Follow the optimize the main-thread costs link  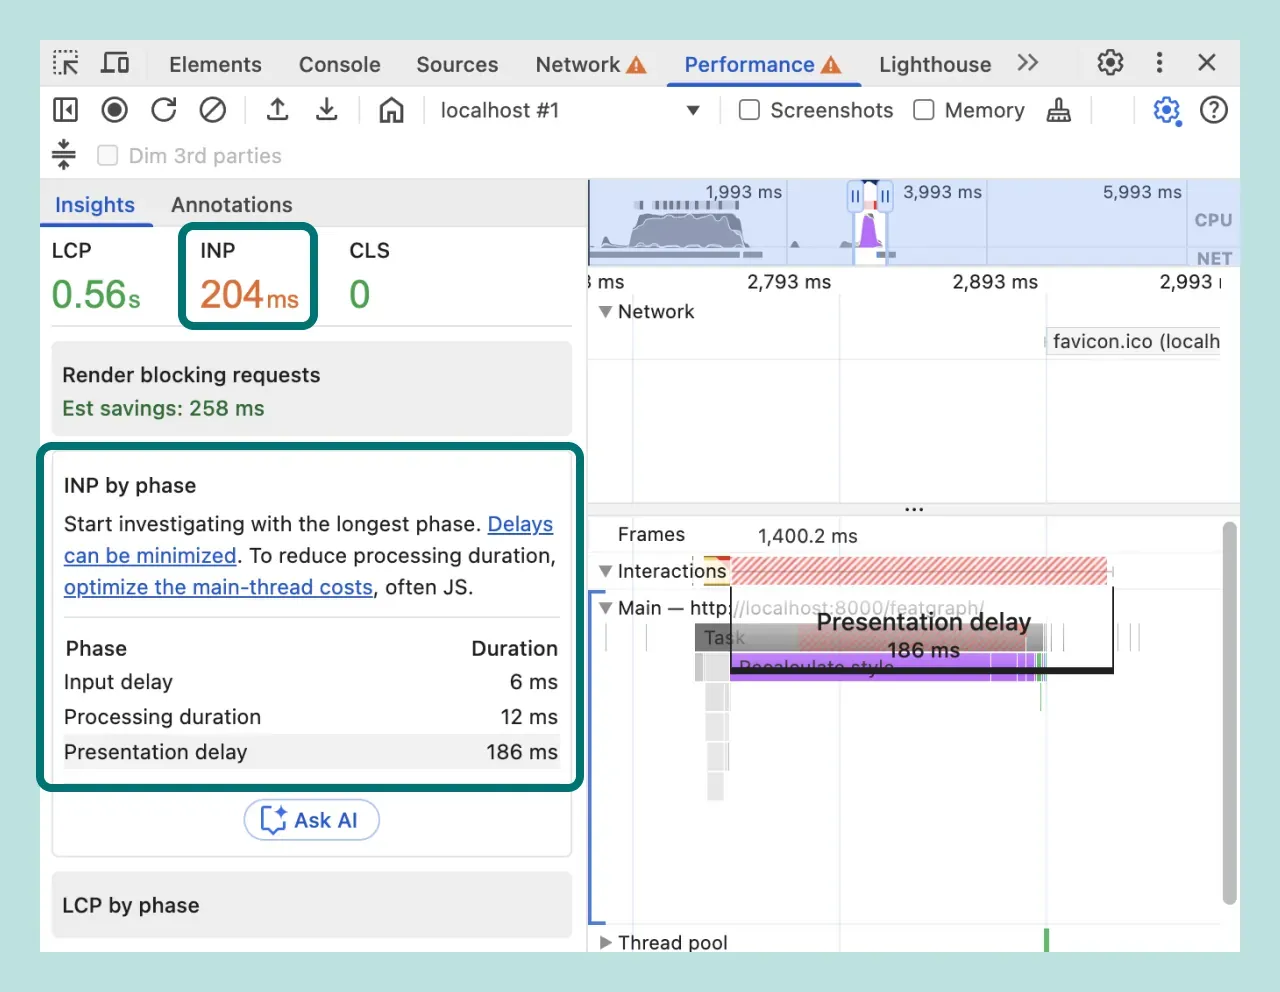point(218,587)
